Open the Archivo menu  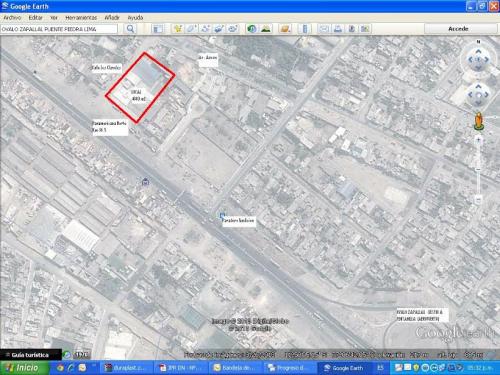click(12, 18)
